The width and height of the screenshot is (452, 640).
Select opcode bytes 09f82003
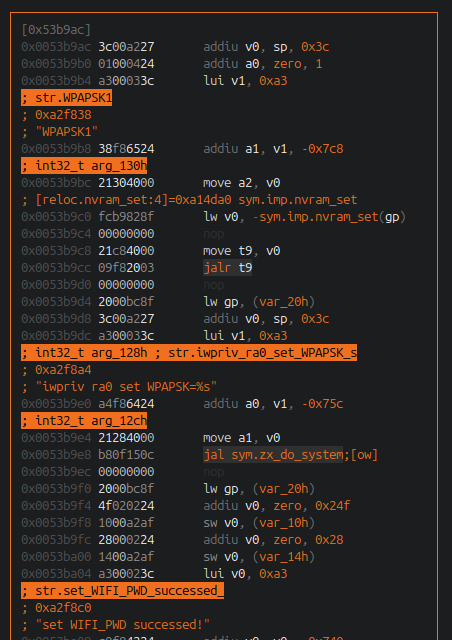coord(126,268)
